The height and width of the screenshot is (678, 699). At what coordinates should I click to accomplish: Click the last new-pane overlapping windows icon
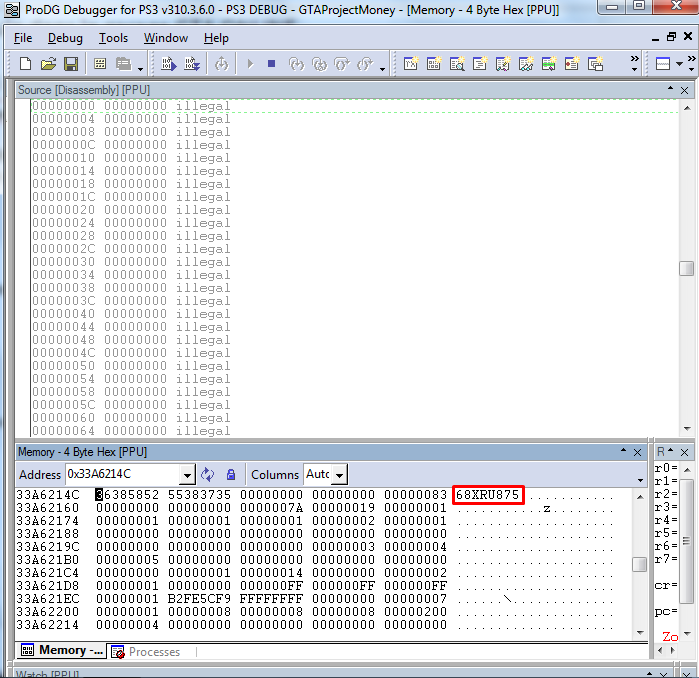(x=596, y=64)
